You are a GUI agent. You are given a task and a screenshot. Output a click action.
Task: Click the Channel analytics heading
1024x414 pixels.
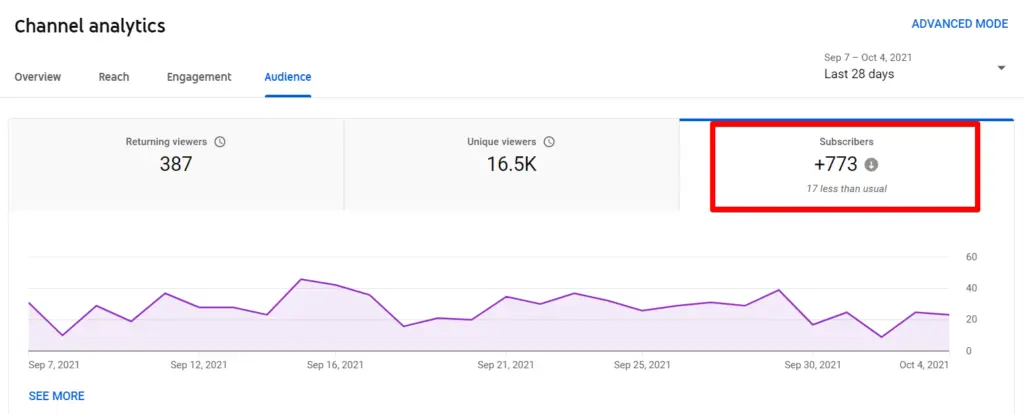click(90, 25)
